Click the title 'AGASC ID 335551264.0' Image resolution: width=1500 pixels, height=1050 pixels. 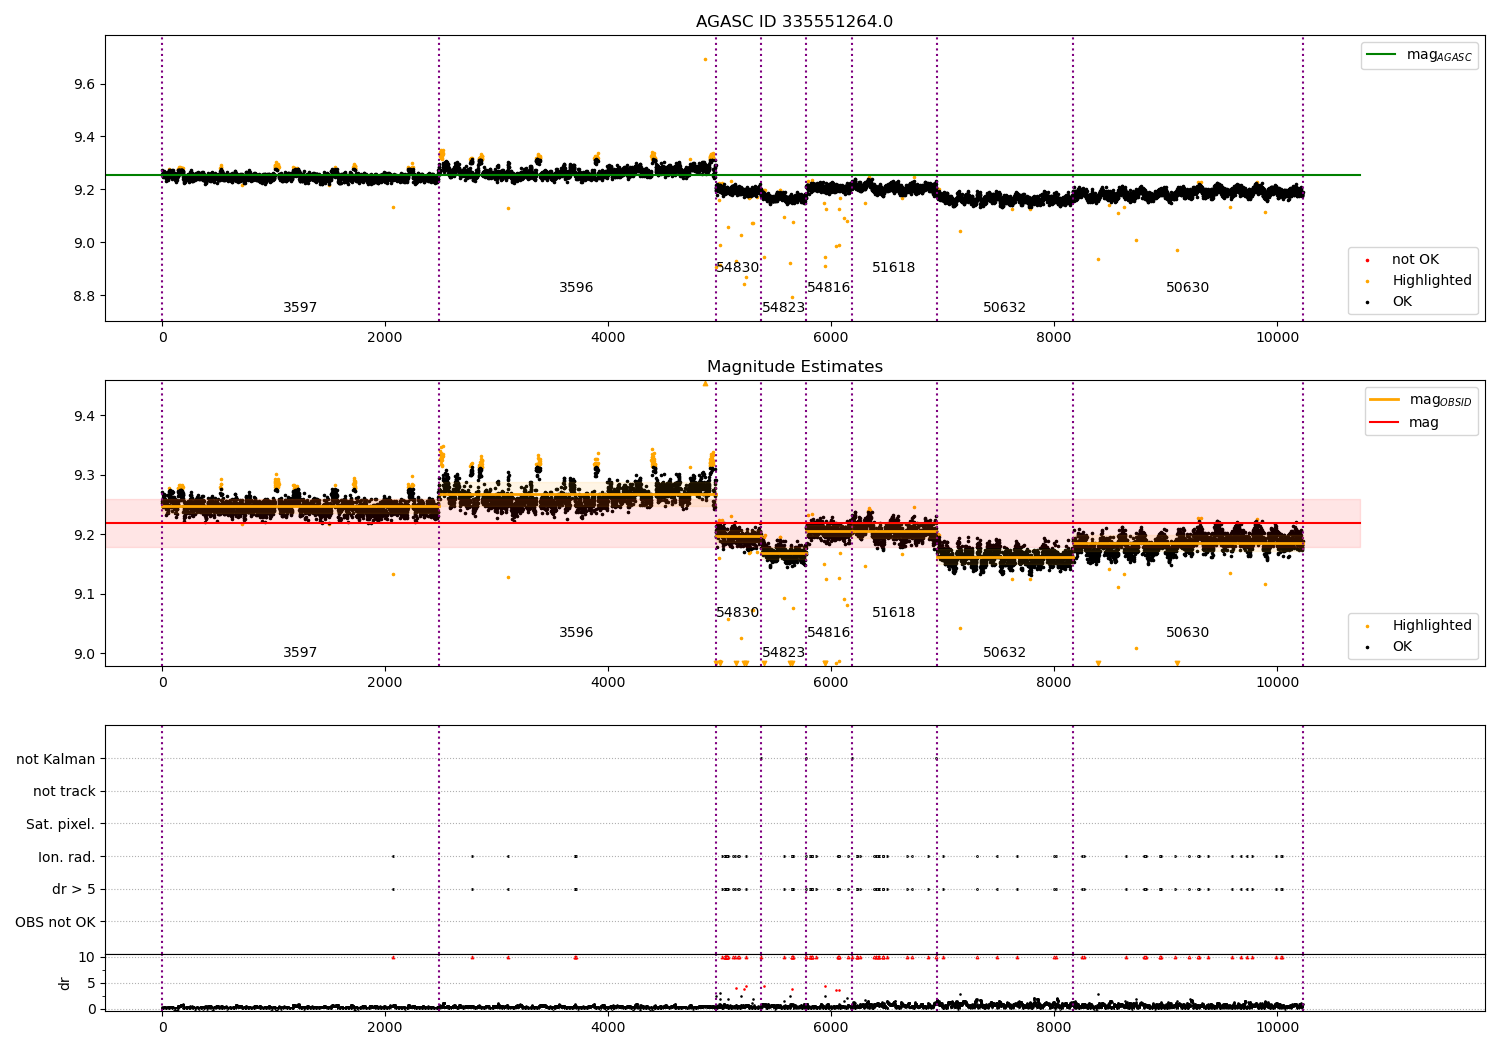click(x=794, y=22)
